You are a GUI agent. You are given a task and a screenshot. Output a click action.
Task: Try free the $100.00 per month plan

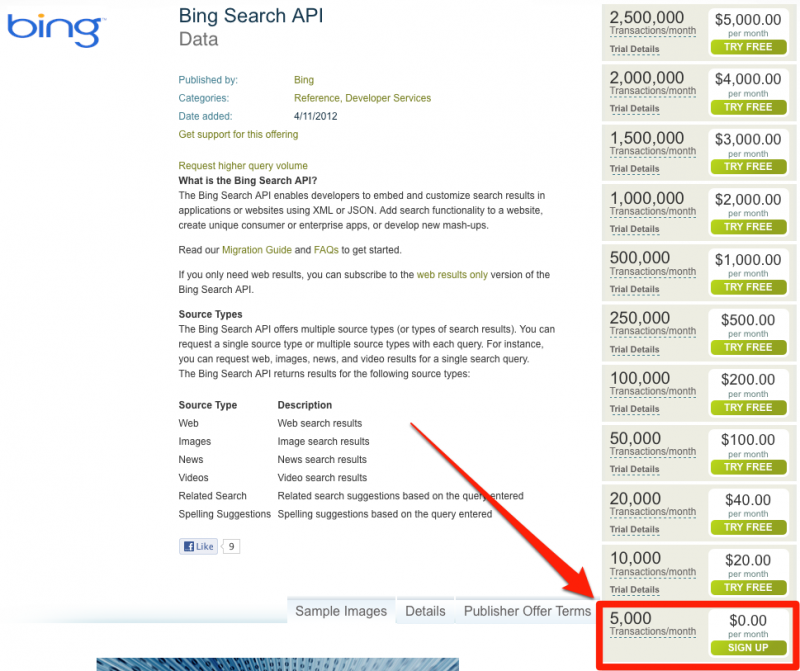748,467
